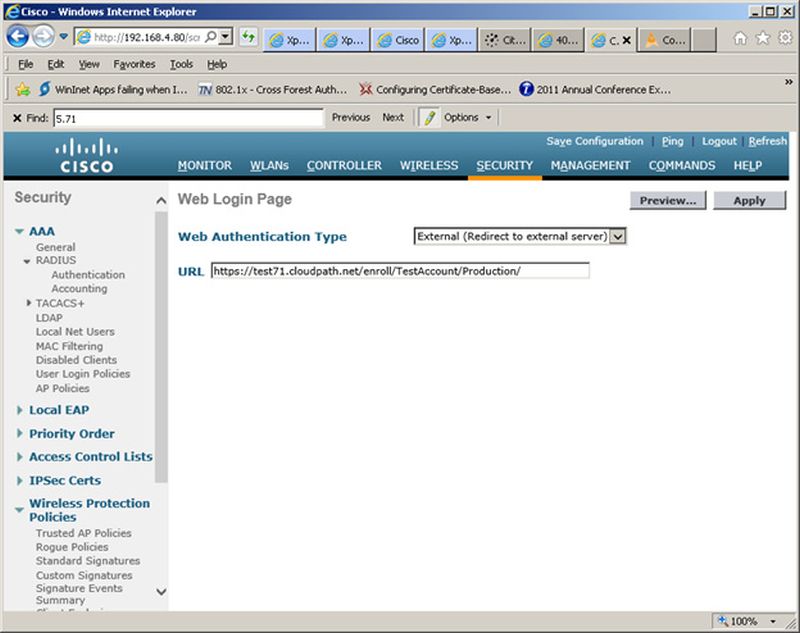This screenshot has height=633, width=800.
Task: Open the File menu
Action: (x=26, y=64)
